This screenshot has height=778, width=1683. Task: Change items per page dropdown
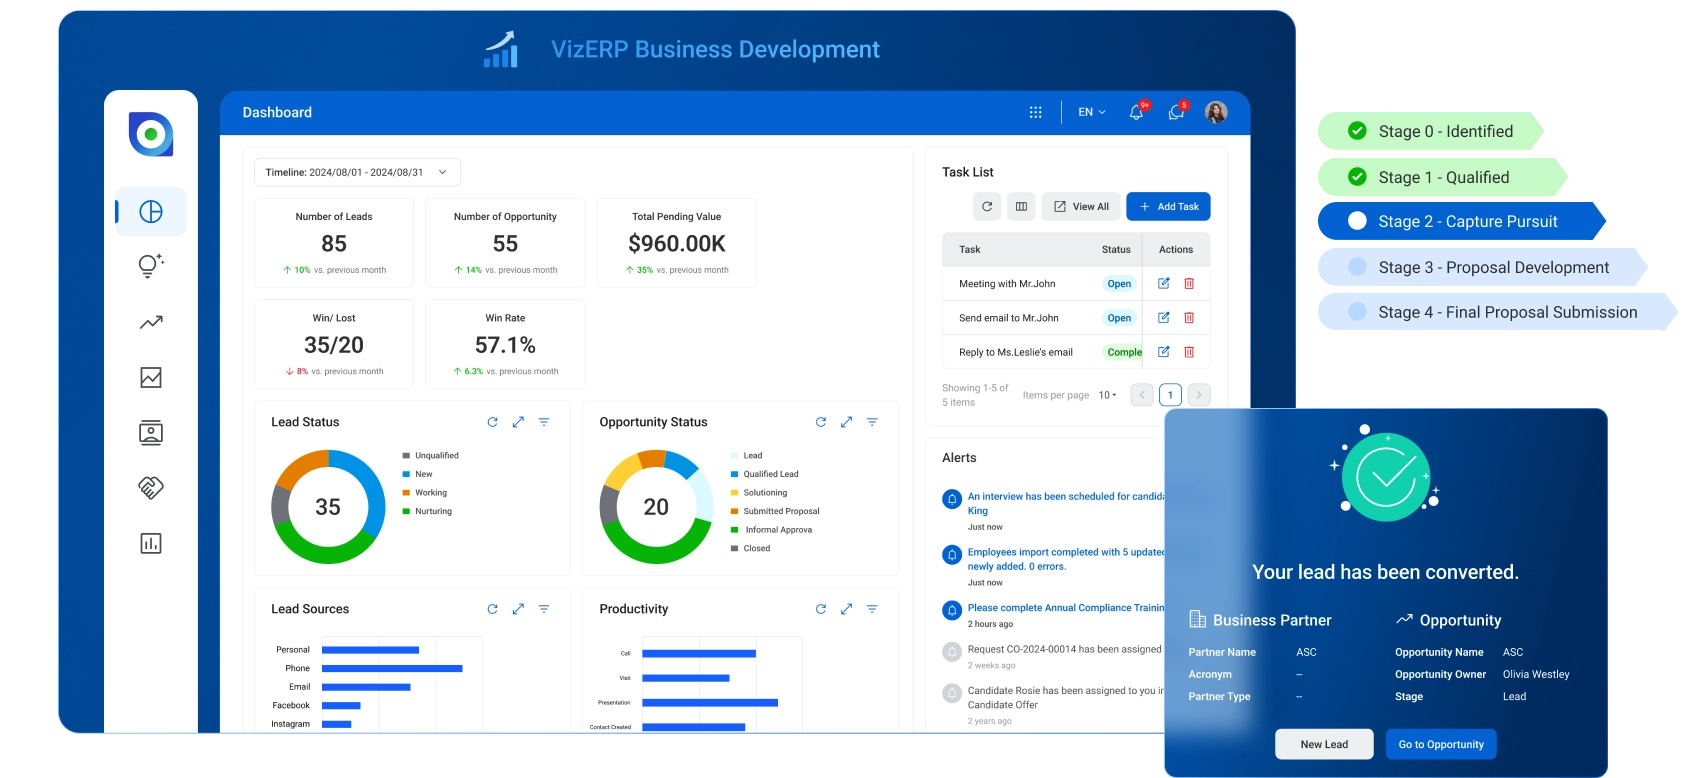click(1107, 395)
